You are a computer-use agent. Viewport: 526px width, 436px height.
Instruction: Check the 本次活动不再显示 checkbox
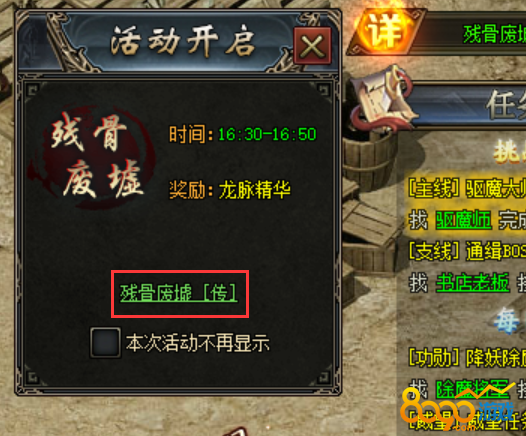coord(105,342)
